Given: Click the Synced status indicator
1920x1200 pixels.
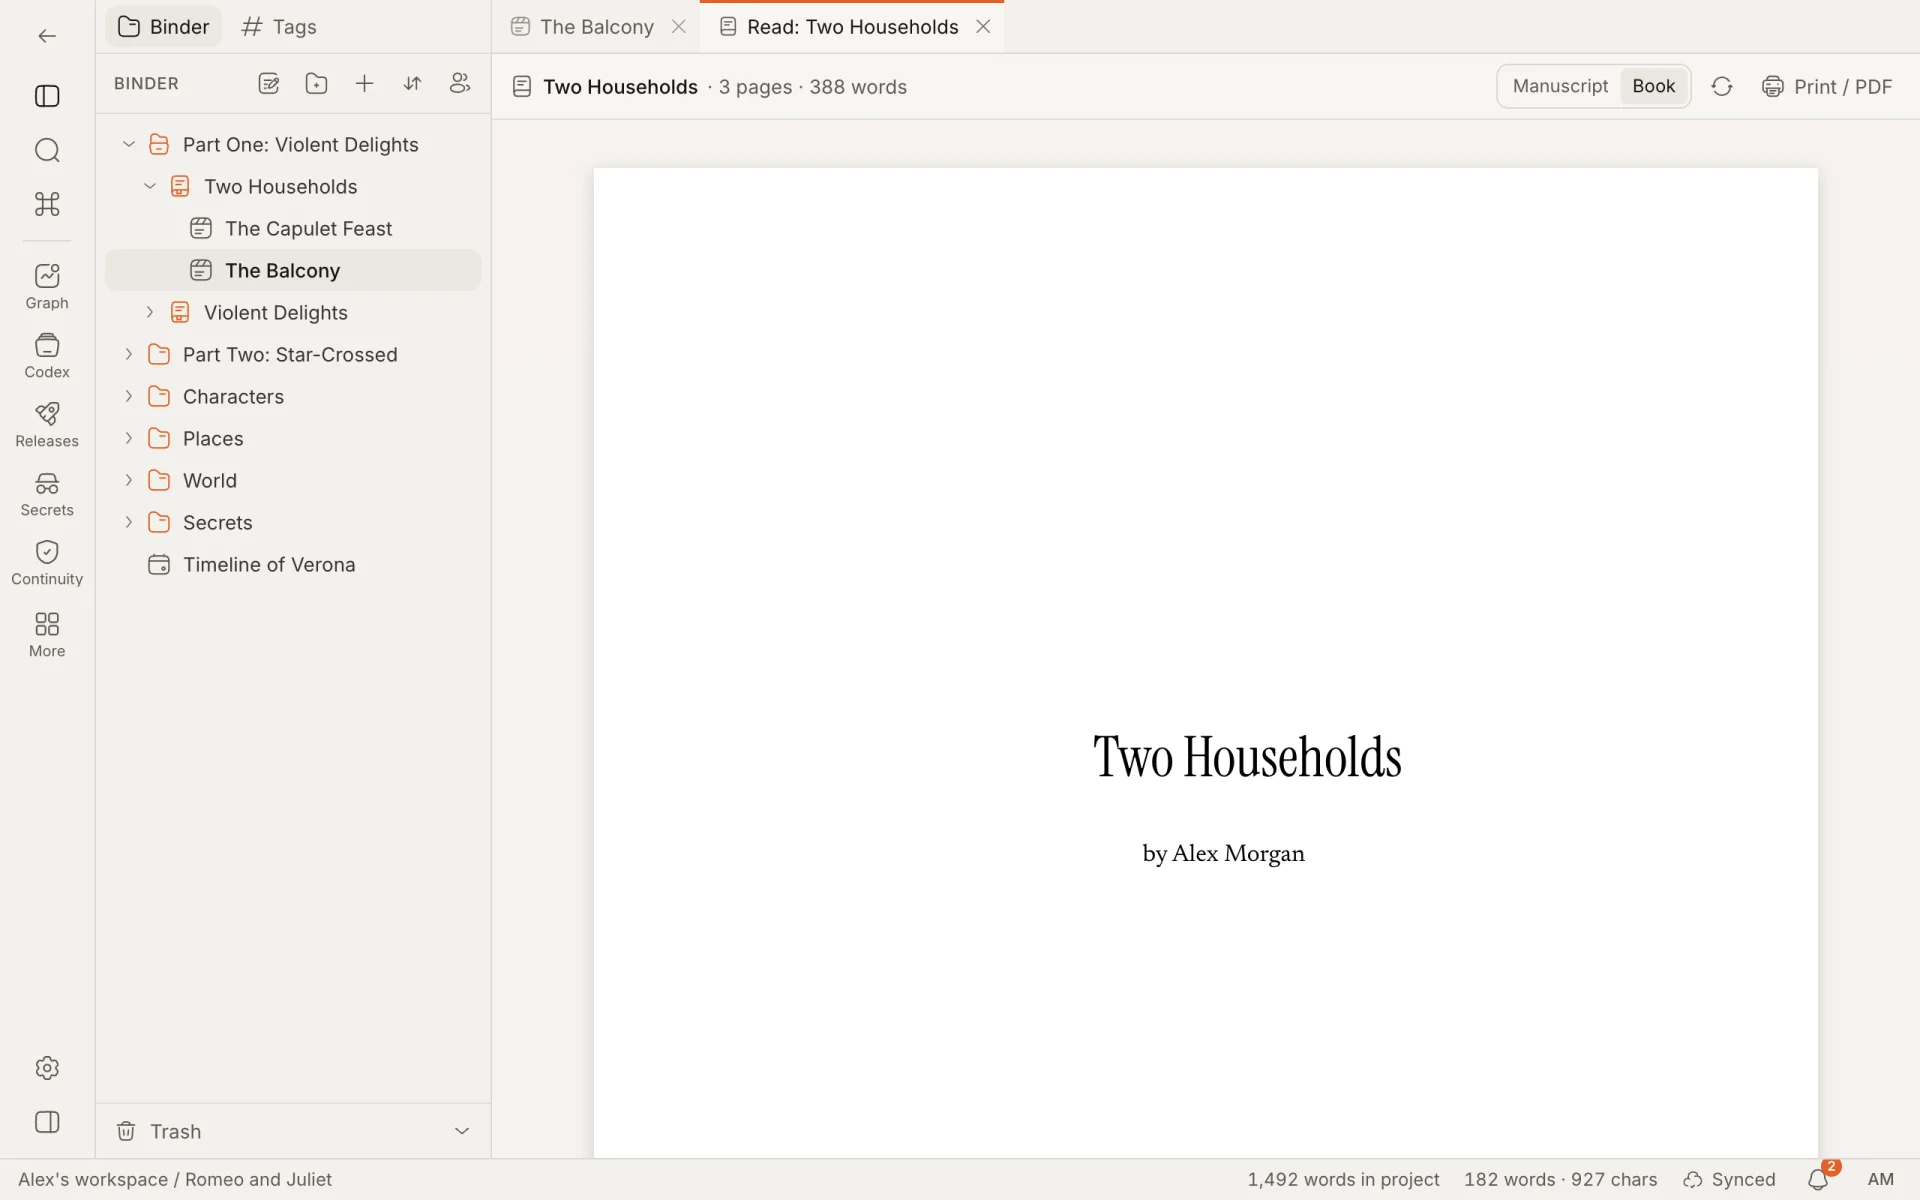Looking at the screenshot, I should (1729, 1180).
